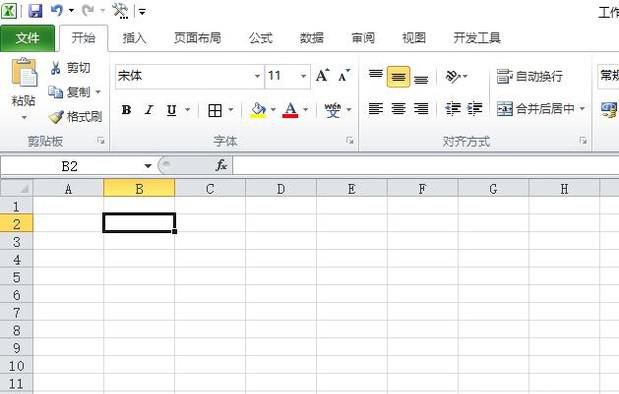Viewport: 619px width, 394px height.
Task: Toggle align text left
Action: pos(375,108)
